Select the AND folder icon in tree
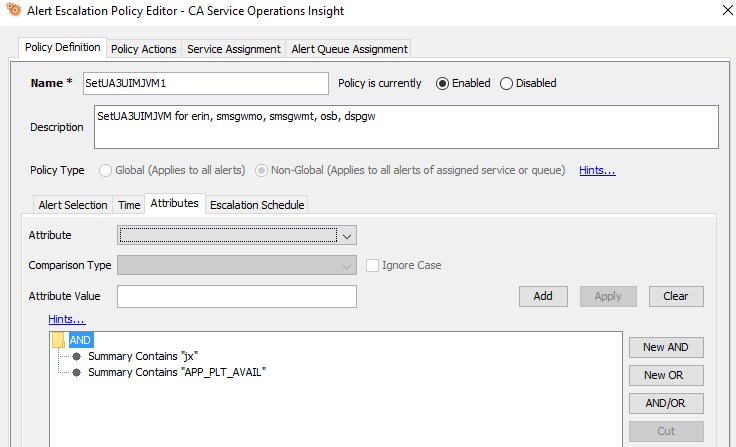736x447 pixels. [58, 340]
